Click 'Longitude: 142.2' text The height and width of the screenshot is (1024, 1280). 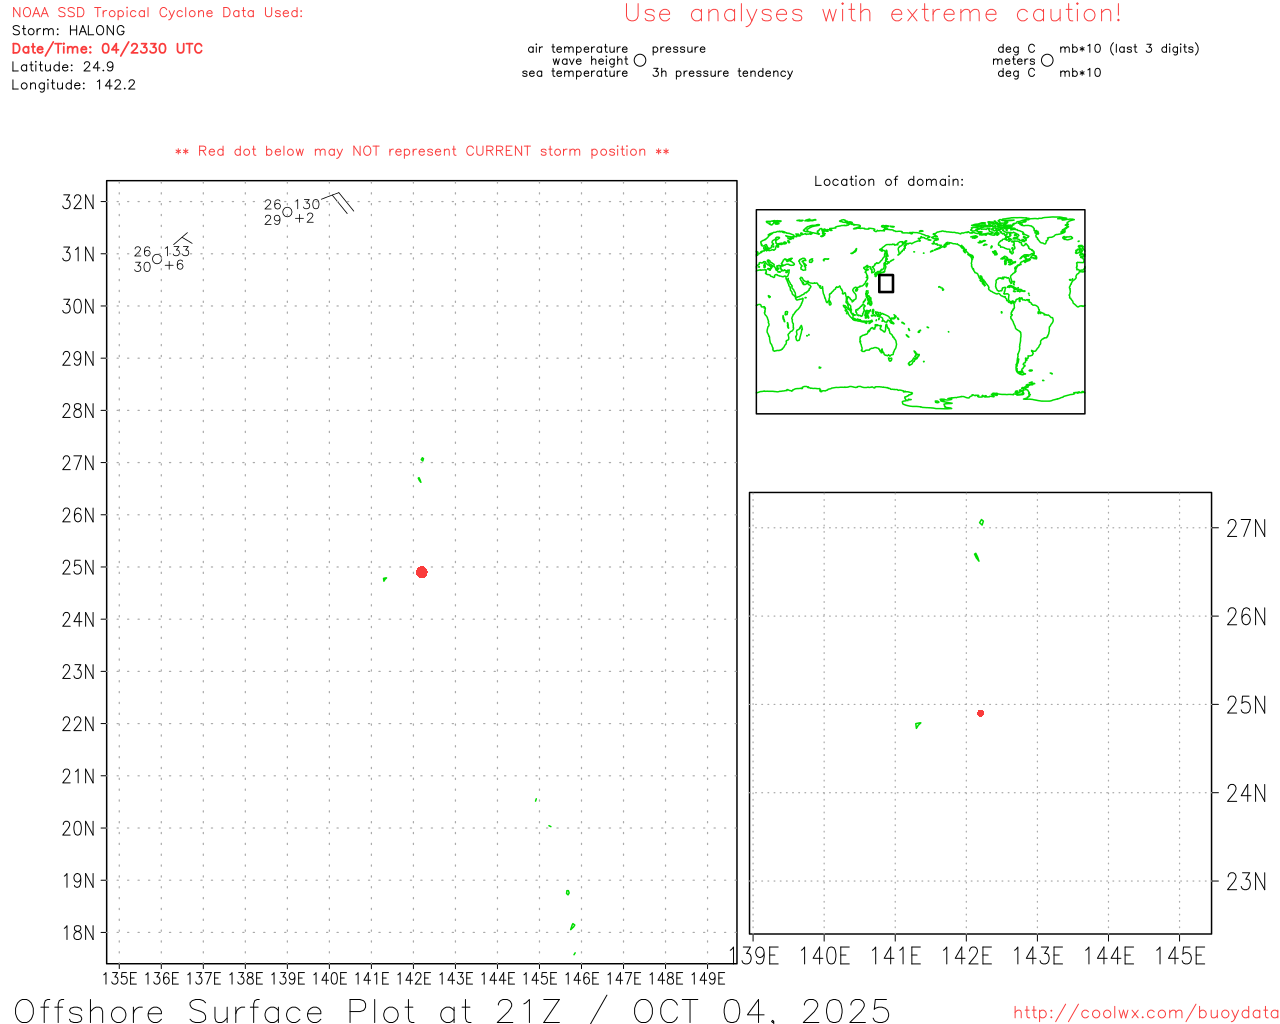click(73, 85)
